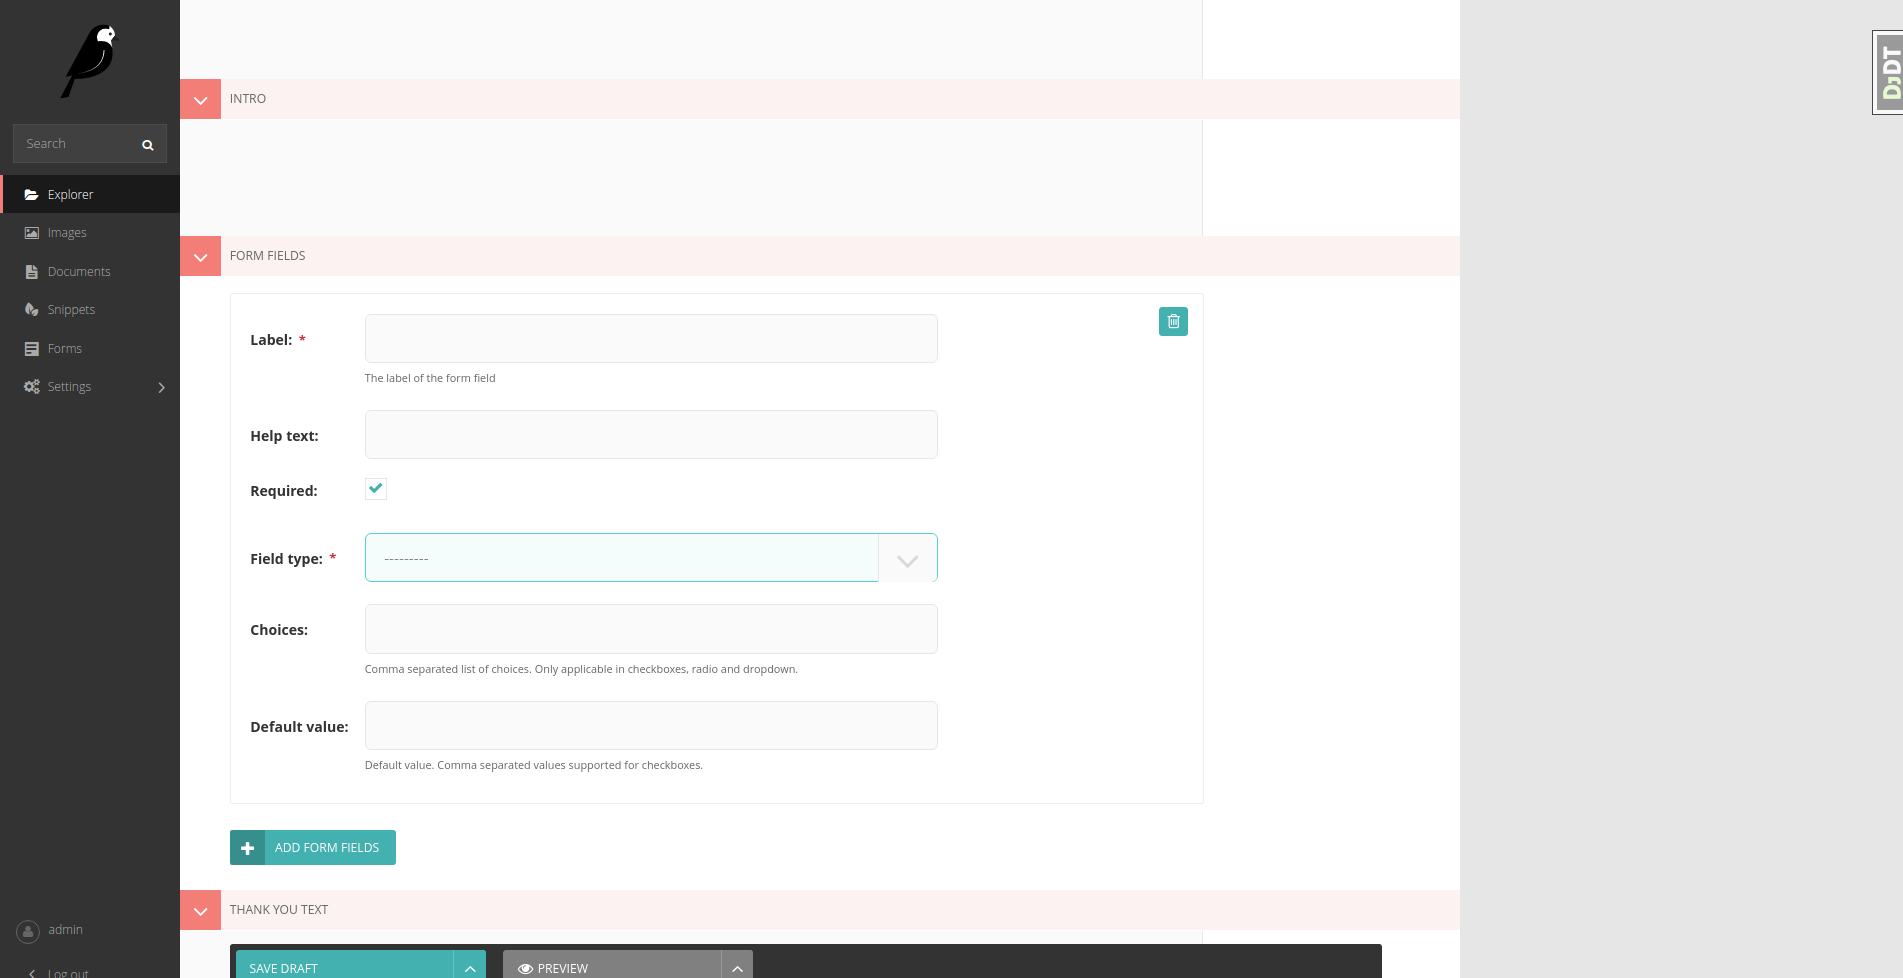Open Settings in the sidebar

90,387
